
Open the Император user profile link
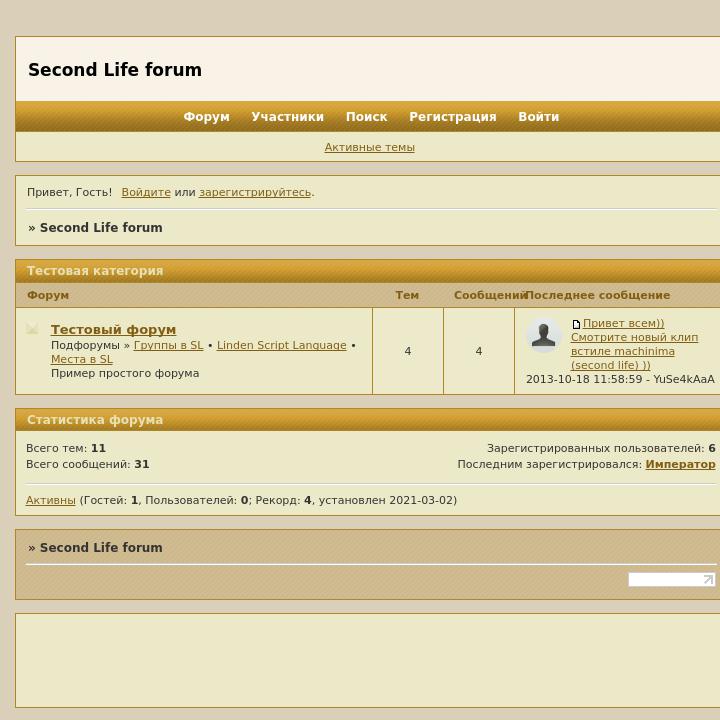(681, 464)
